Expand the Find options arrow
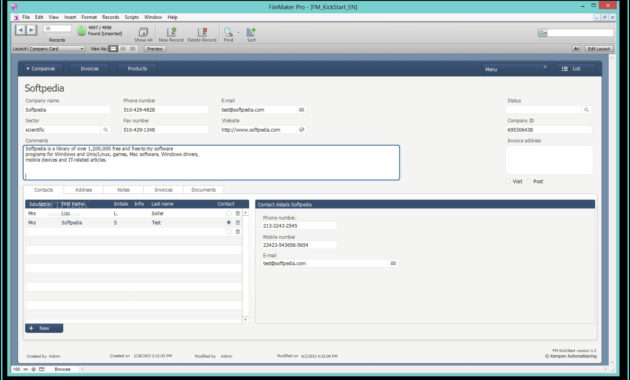This screenshot has width=630, height=380. [x=238, y=32]
